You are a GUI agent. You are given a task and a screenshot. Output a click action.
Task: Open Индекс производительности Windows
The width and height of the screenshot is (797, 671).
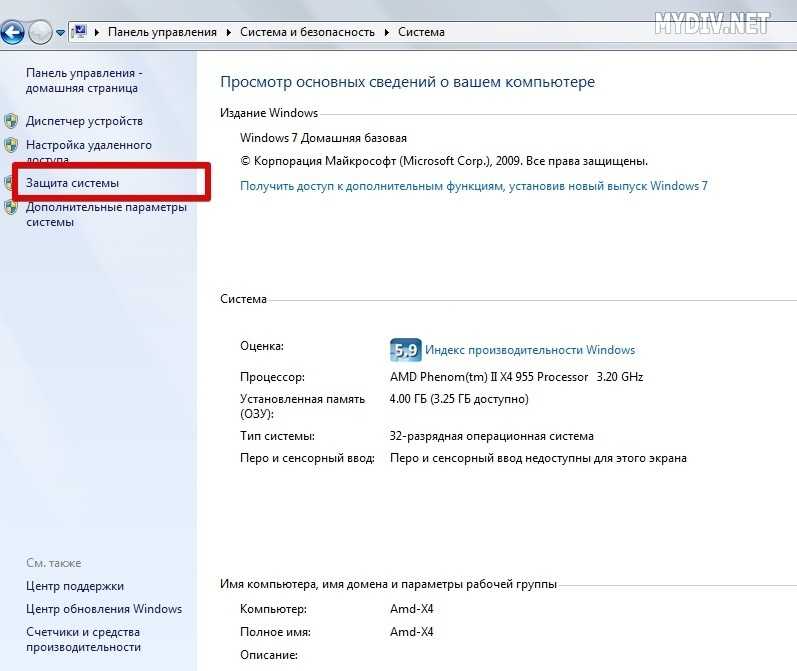click(x=530, y=350)
